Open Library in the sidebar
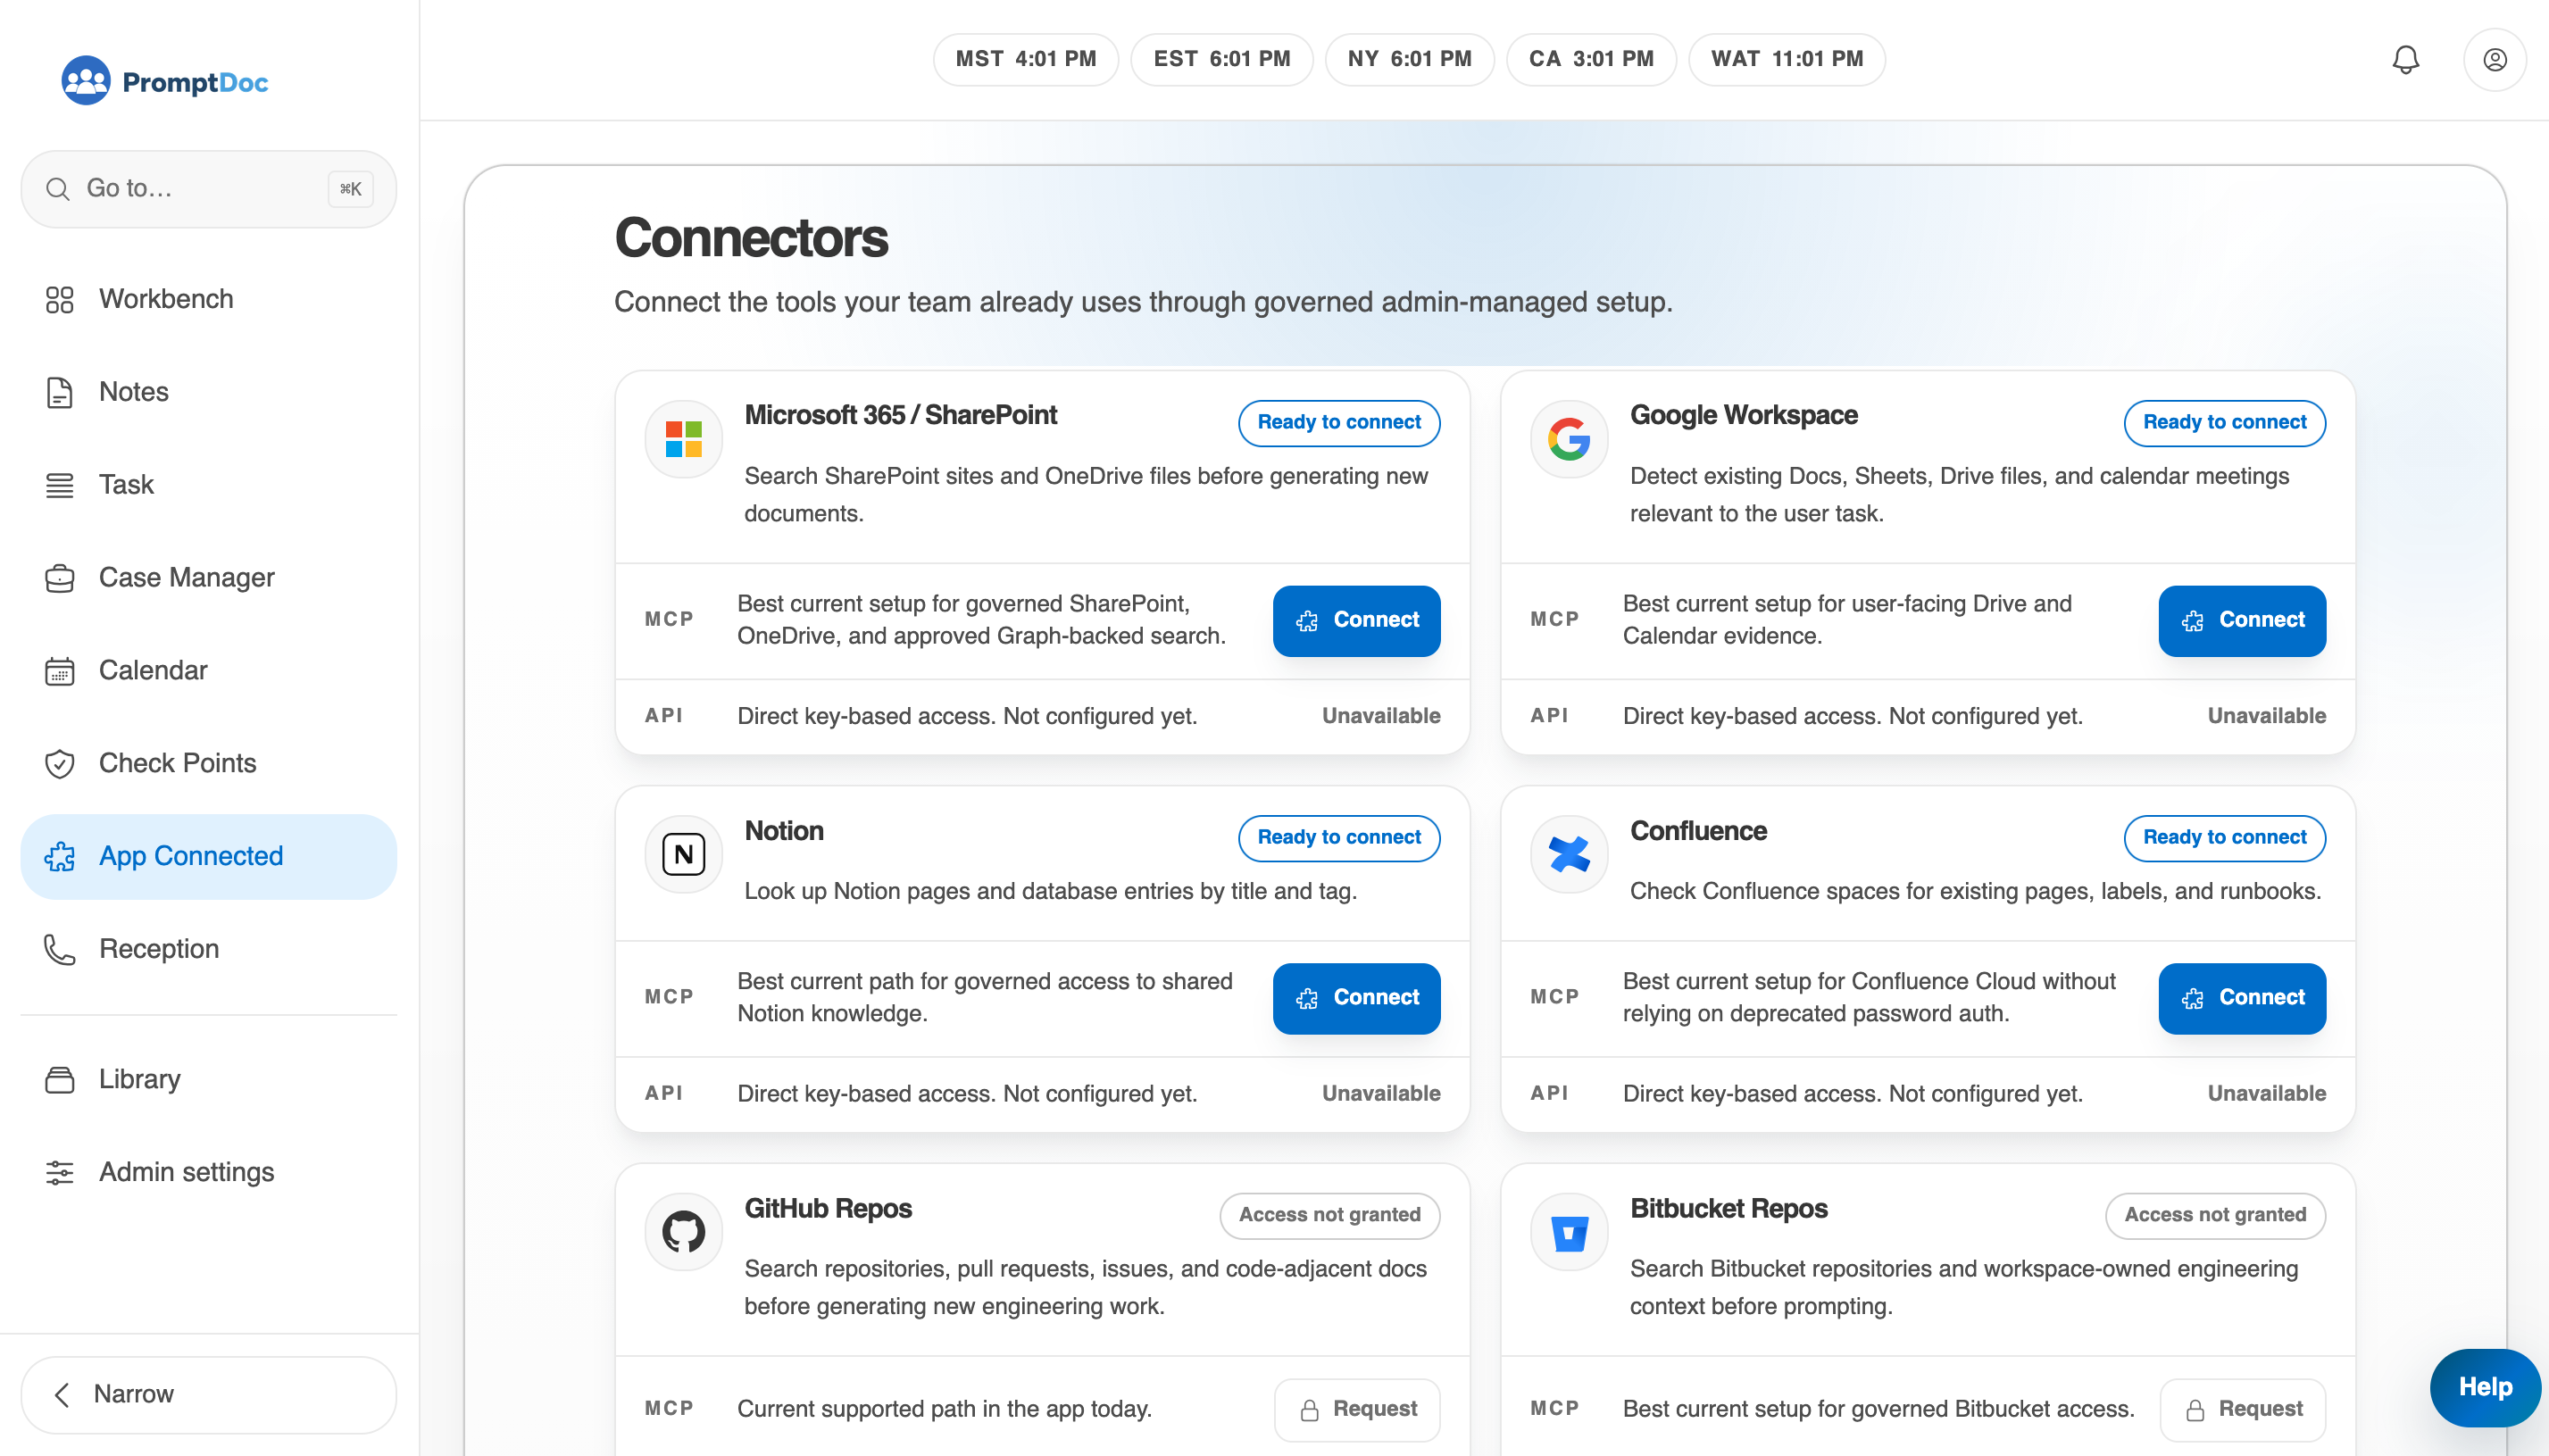This screenshot has width=2549, height=1456. [x=208, y=1079]
